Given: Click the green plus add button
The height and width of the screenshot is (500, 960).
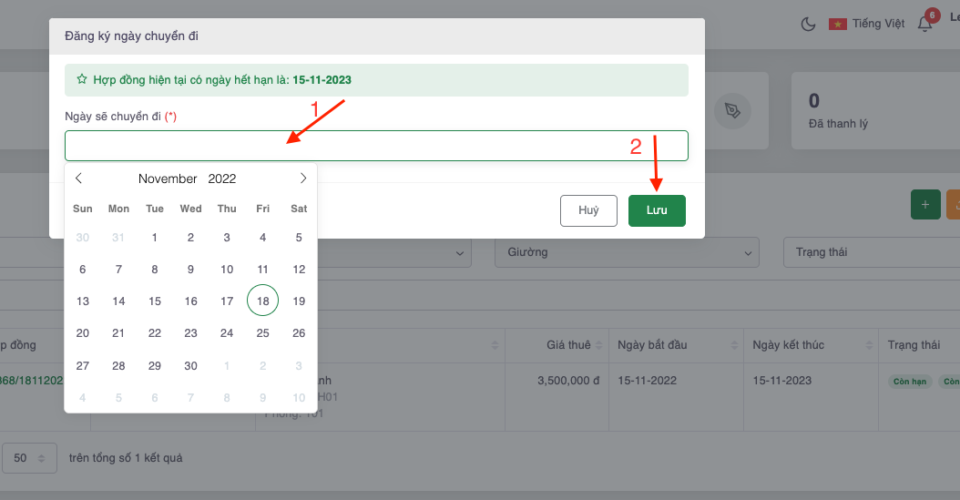Looking at the screenshot, I should pyautogui.click(x=925, y=204).
